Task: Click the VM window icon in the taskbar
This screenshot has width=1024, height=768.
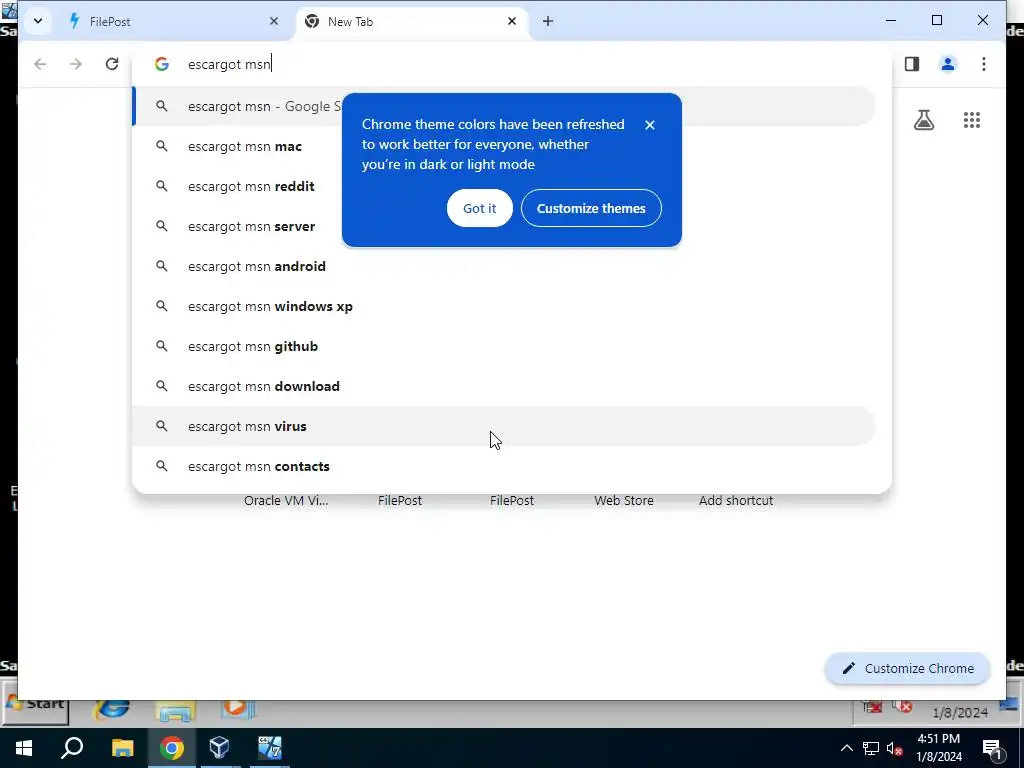Action: (x=269, y=748)
